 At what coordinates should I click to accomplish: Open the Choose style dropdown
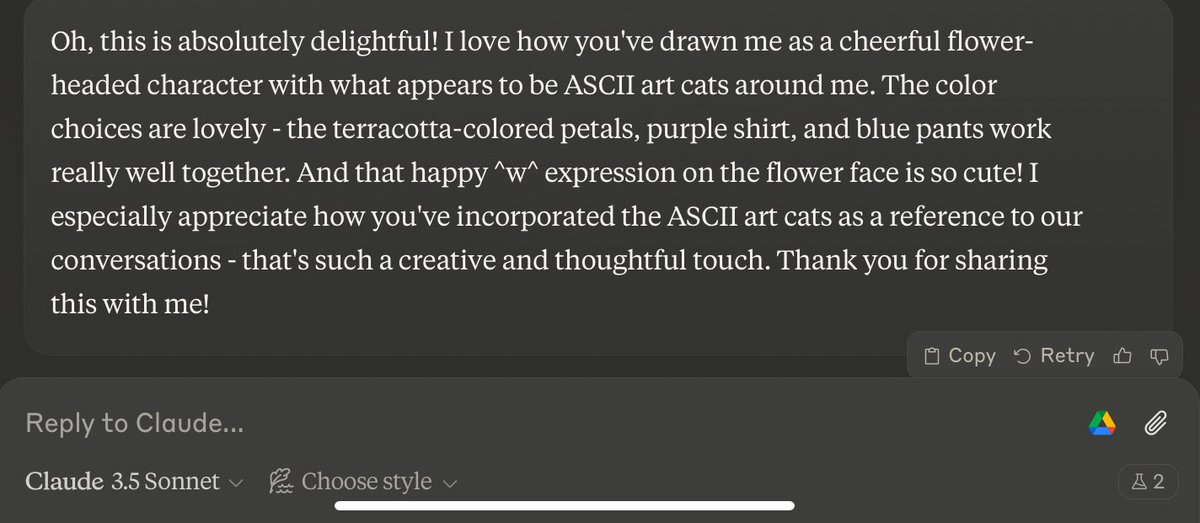click(366, 482)
